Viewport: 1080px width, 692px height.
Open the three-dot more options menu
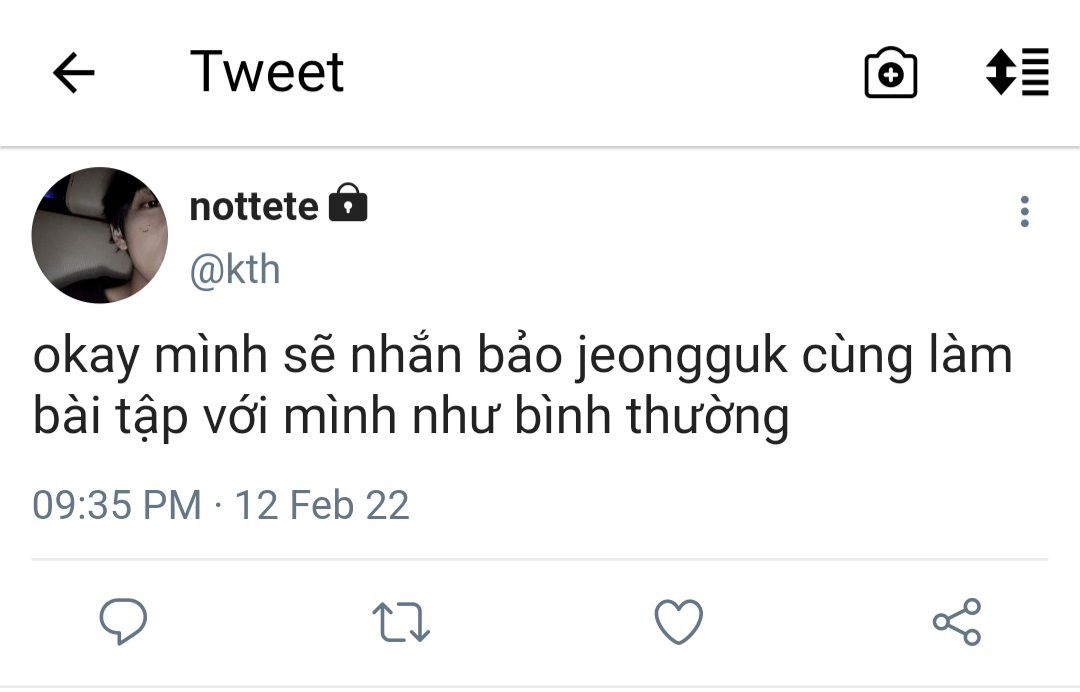click(x=1024, y=212)
